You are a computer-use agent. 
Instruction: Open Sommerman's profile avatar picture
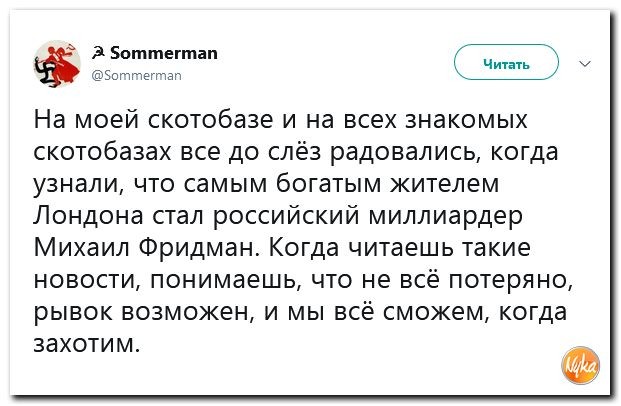coord(58,64)
